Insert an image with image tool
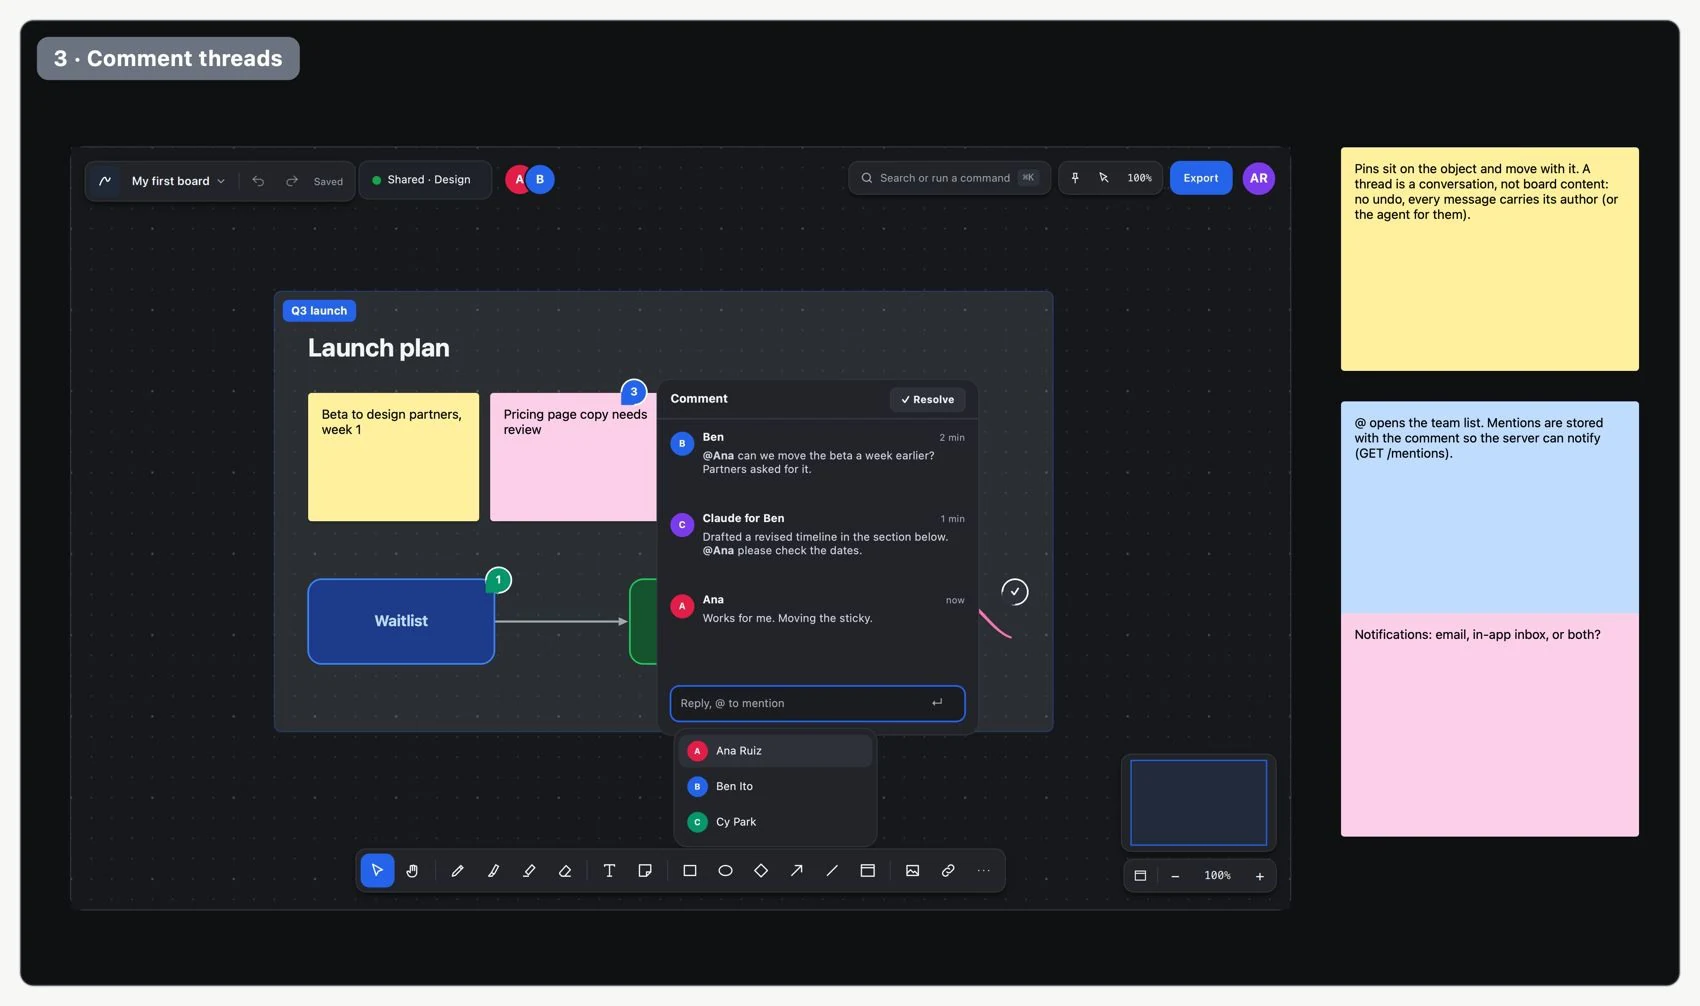This screenshot has width=1700, height=1006. pos(912,871)
